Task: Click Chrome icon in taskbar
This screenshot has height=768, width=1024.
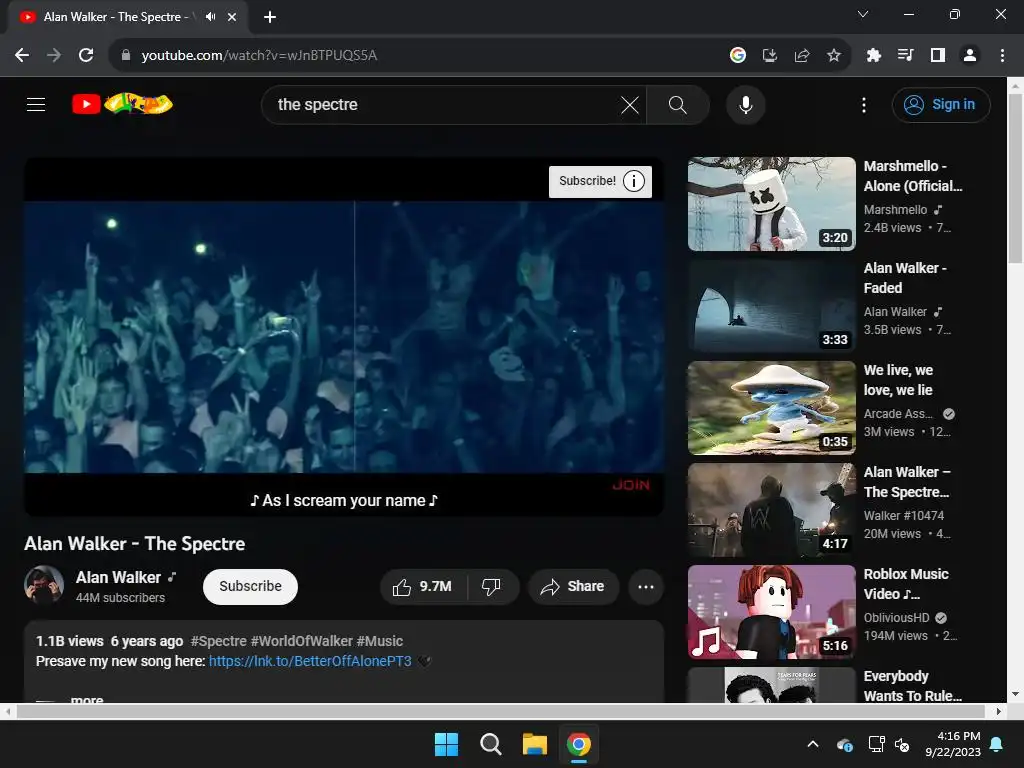Action: click(579, 744)
